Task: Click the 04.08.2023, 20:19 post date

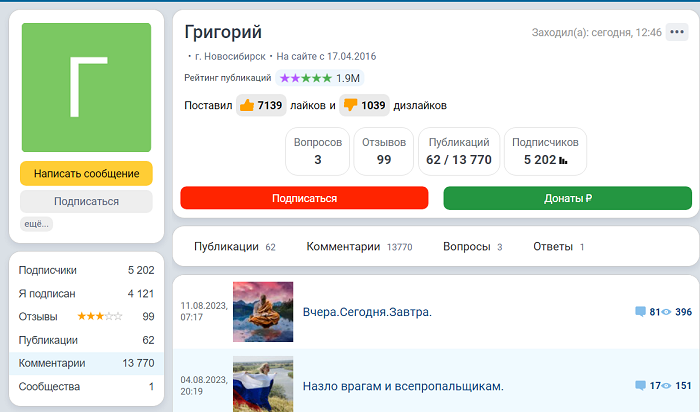Action: click(x=204, y=385)
